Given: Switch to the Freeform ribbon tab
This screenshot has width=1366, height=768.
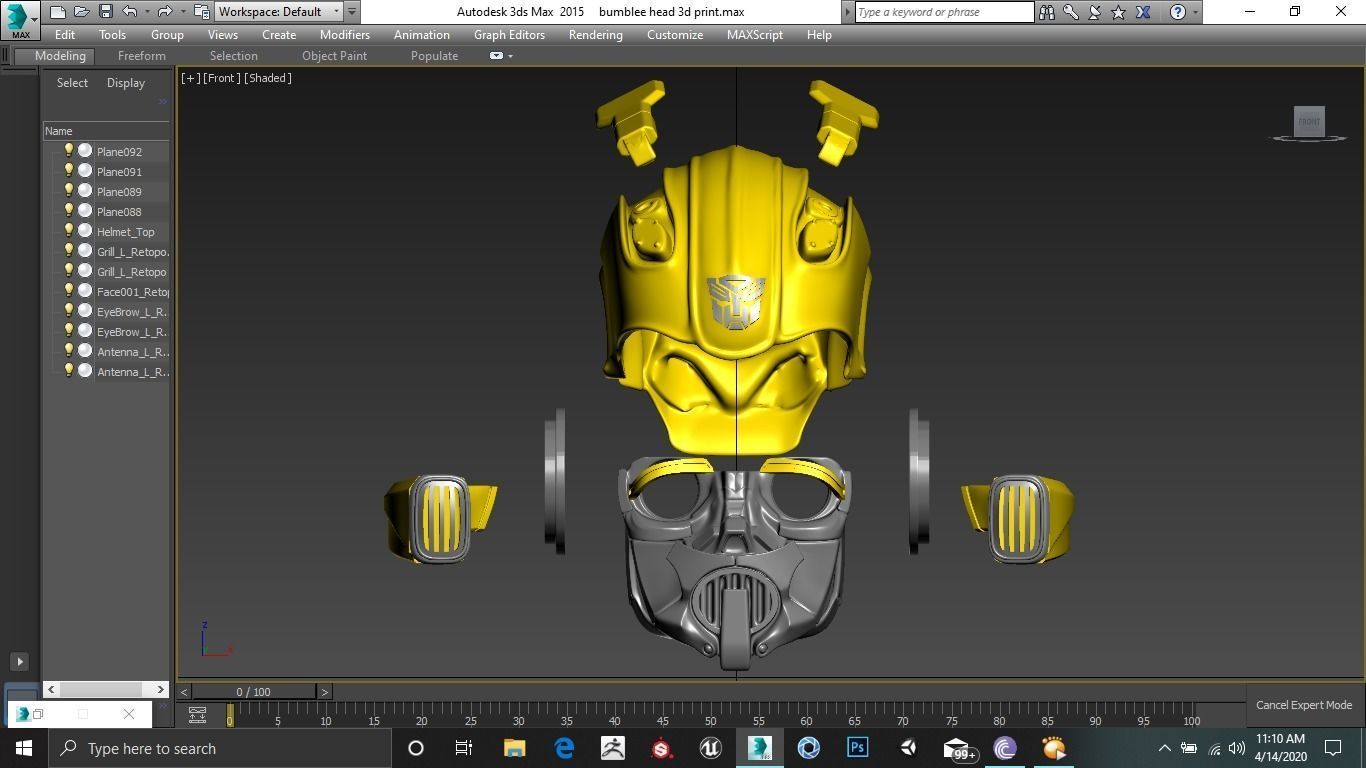Looking at the screenshot, I should [142, 56].
